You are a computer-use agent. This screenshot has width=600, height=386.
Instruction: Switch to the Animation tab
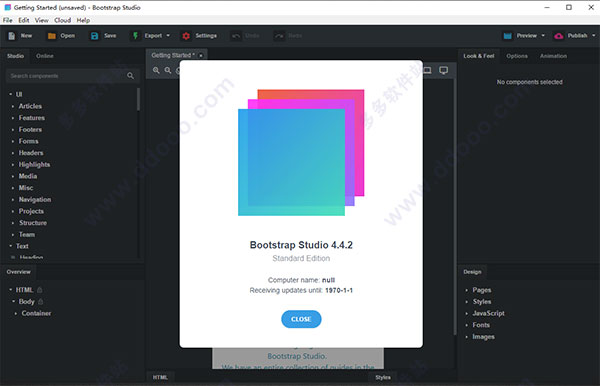click(x=553, y=56)
